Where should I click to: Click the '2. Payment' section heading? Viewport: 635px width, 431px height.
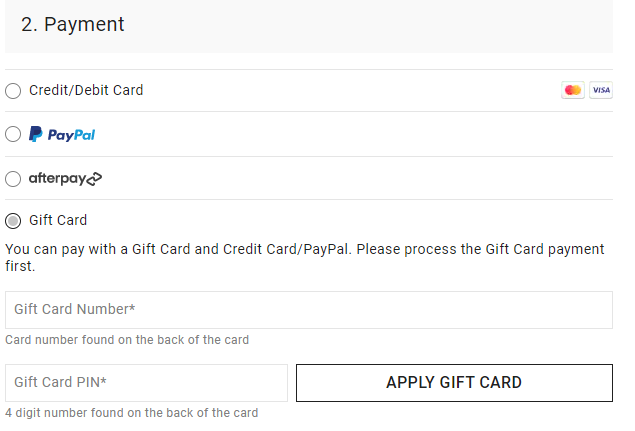coord(73,25)
